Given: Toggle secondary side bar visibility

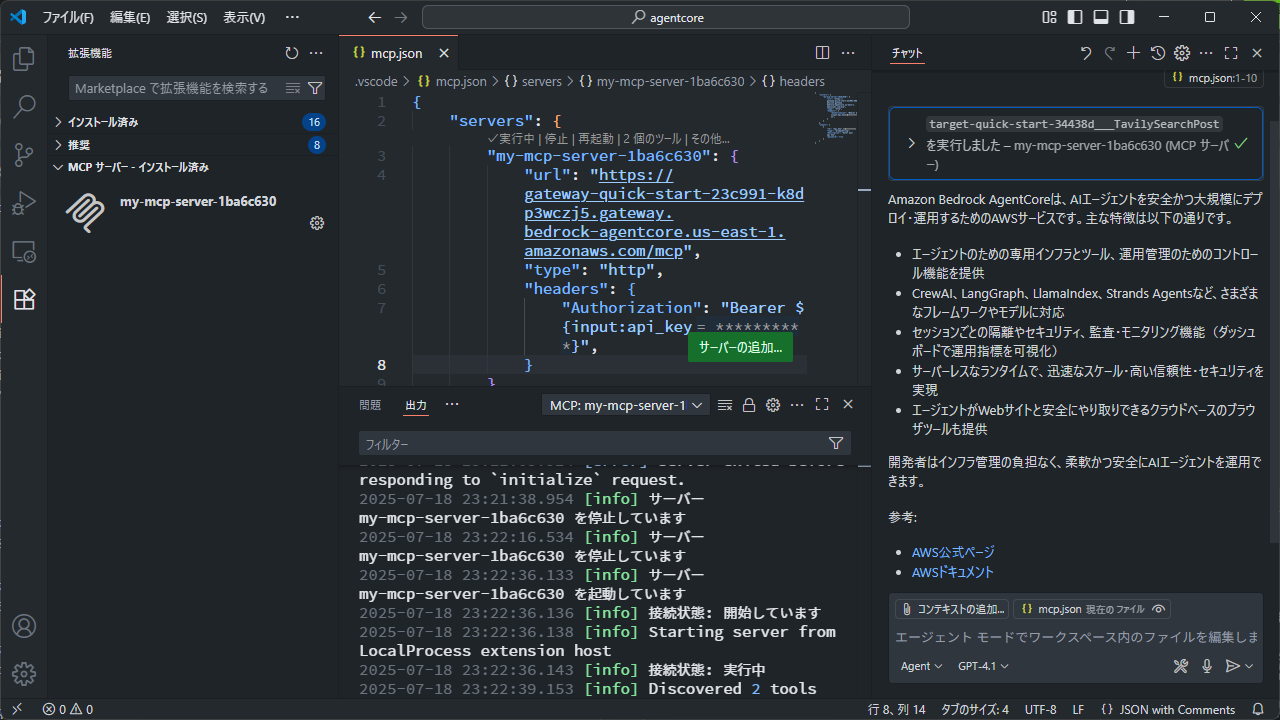Looking at the screenshot, I should (1127, 17).
